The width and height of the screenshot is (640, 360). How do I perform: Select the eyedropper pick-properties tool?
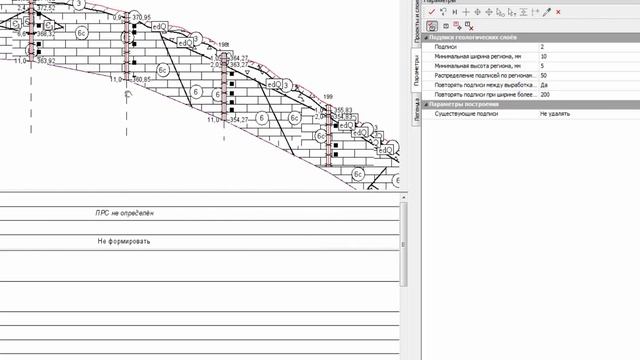[547, 12]
